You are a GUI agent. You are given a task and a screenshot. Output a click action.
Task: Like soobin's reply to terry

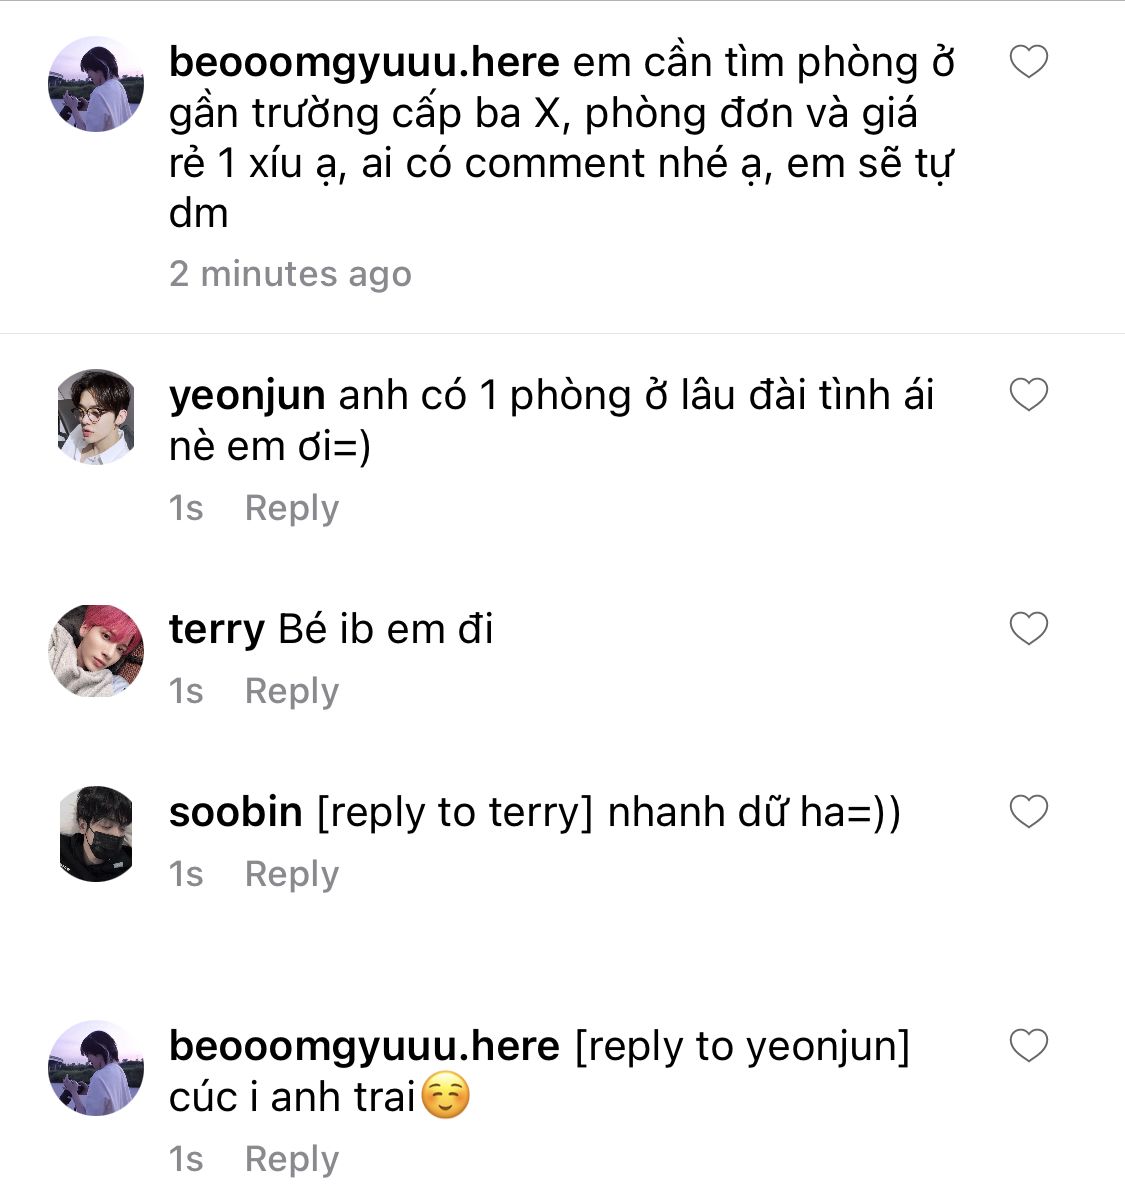[x=1029, y=811]
